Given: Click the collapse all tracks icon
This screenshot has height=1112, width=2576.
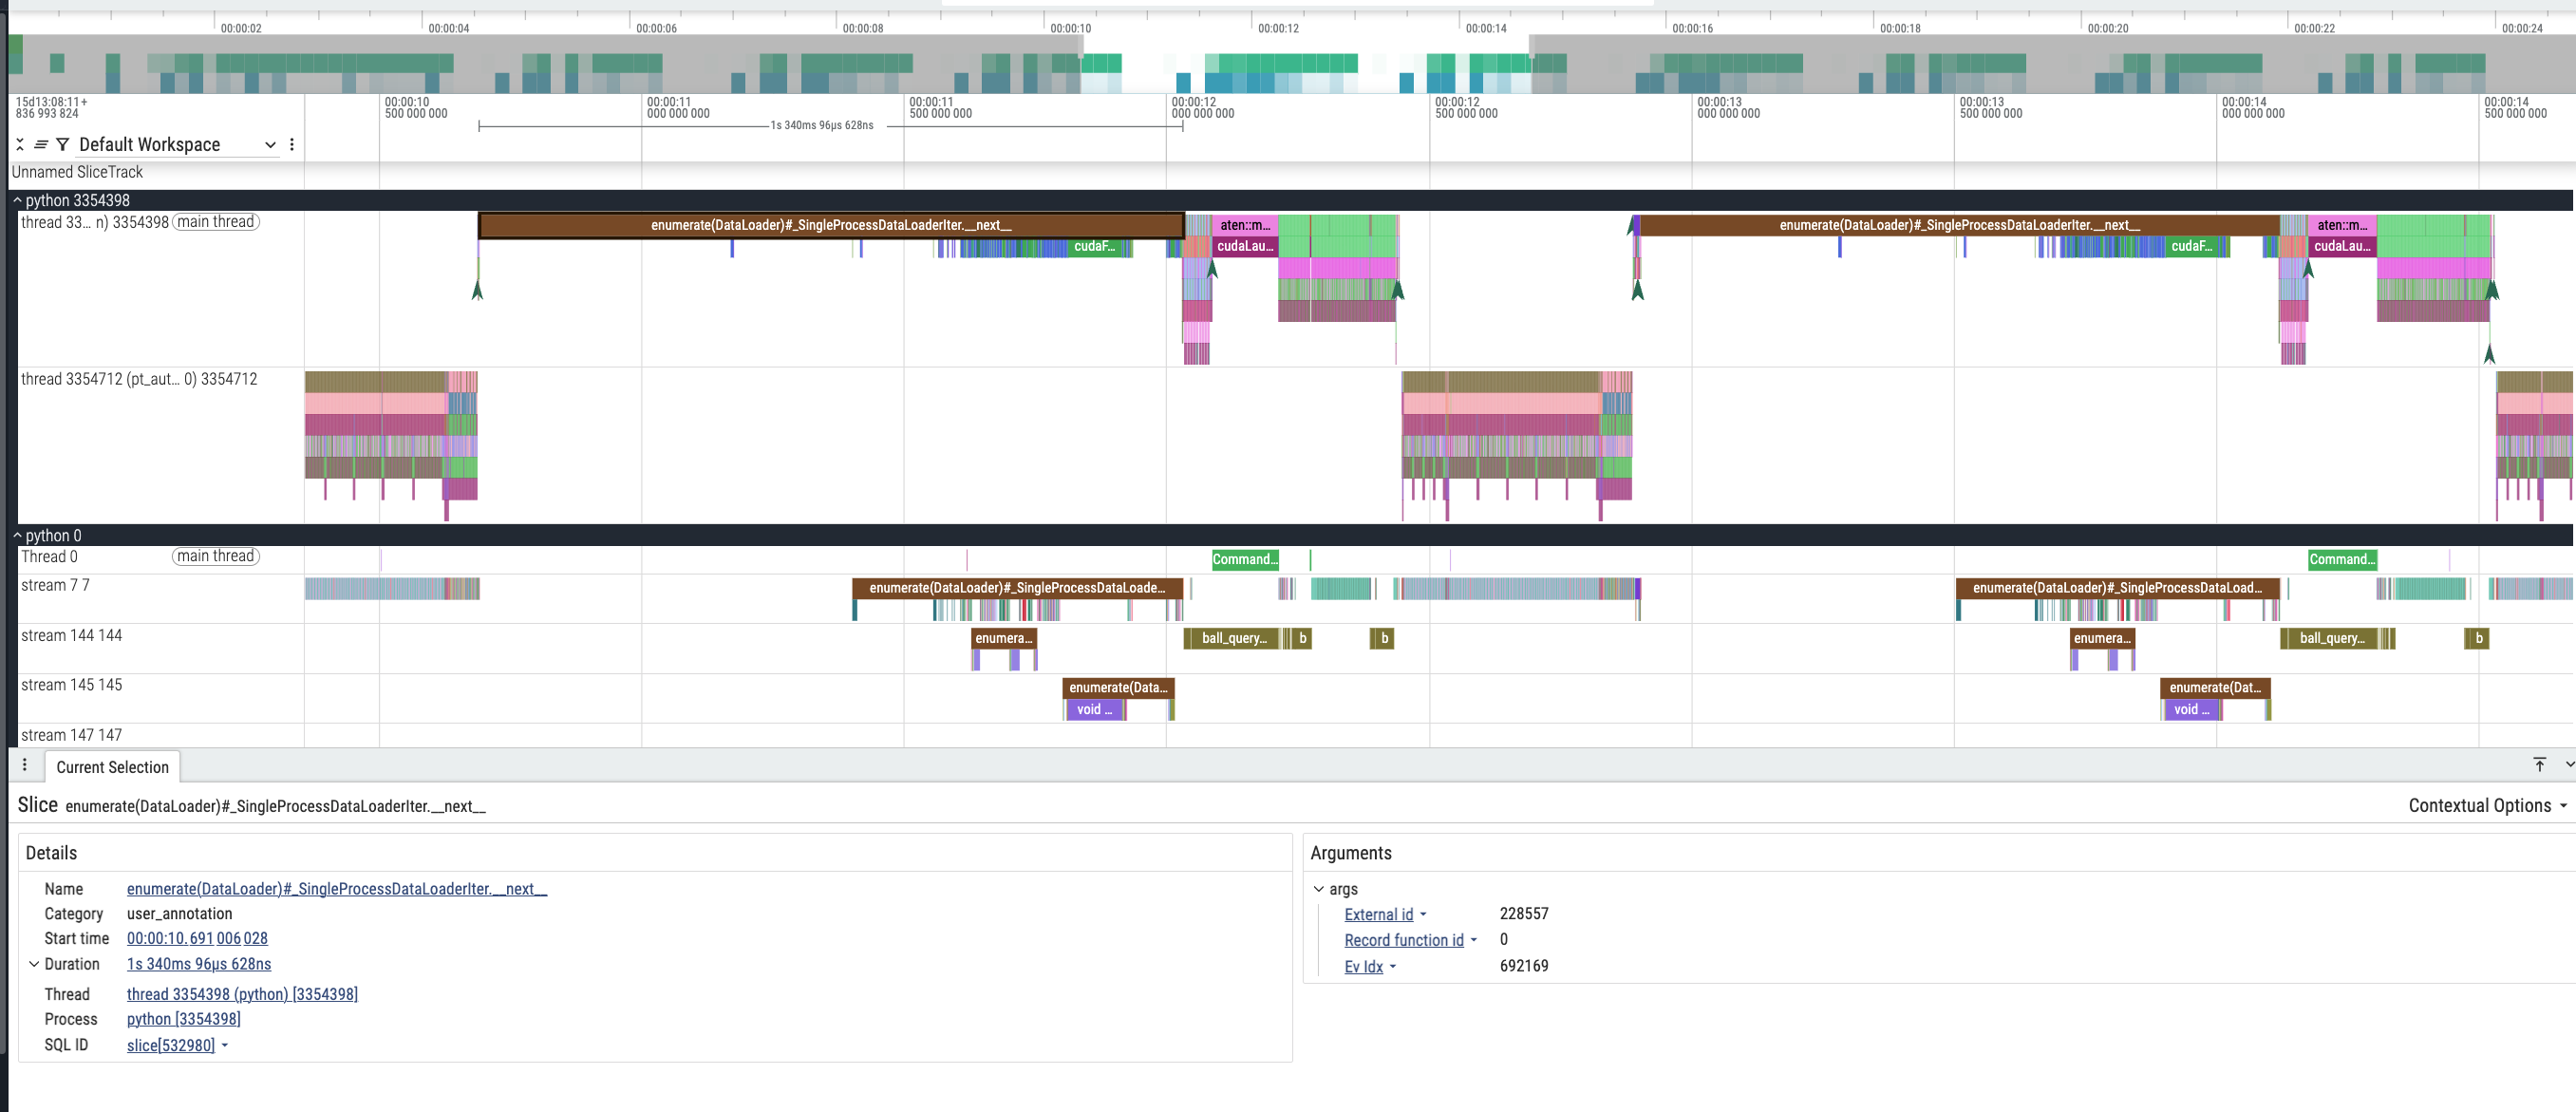Looking at the screenshot, I should pyautogui.click(x=20, y=145).
